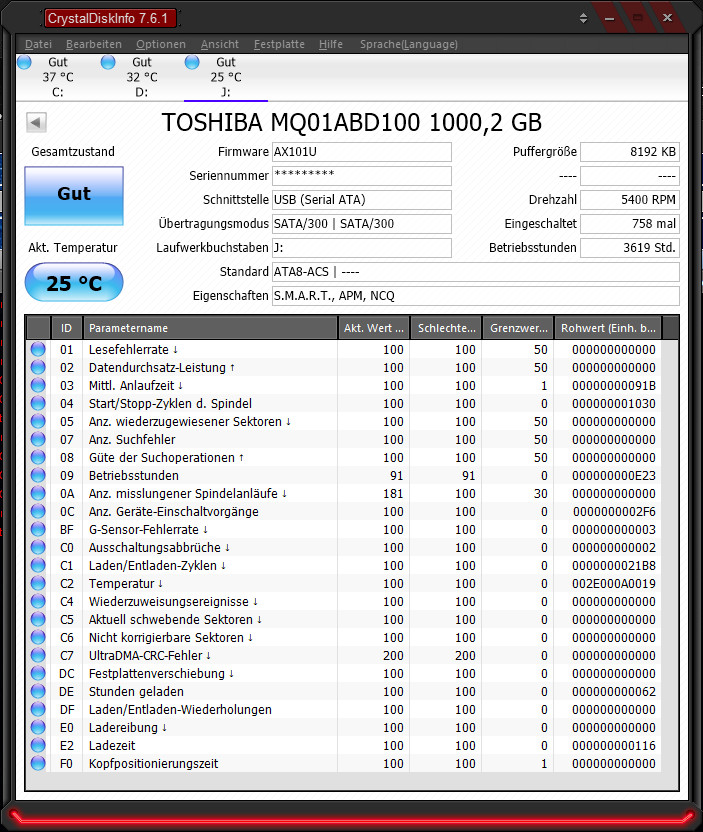Click the Rohwert column header

pyautogui.click(x=608, y=328)
